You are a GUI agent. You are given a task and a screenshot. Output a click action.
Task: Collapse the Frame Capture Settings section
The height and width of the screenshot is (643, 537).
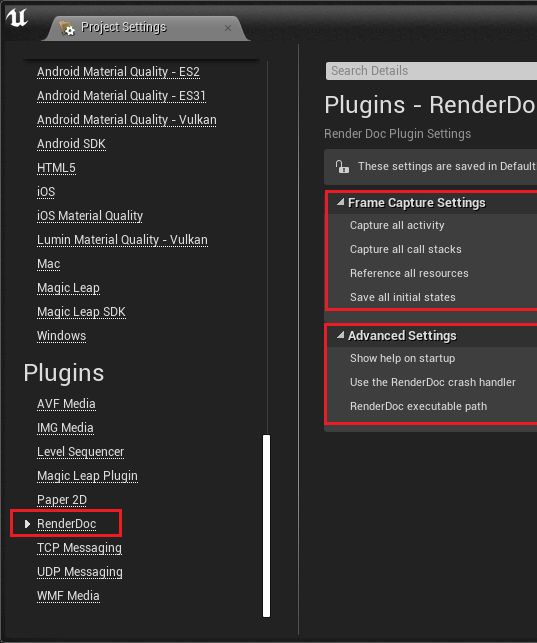coord(340,202)
